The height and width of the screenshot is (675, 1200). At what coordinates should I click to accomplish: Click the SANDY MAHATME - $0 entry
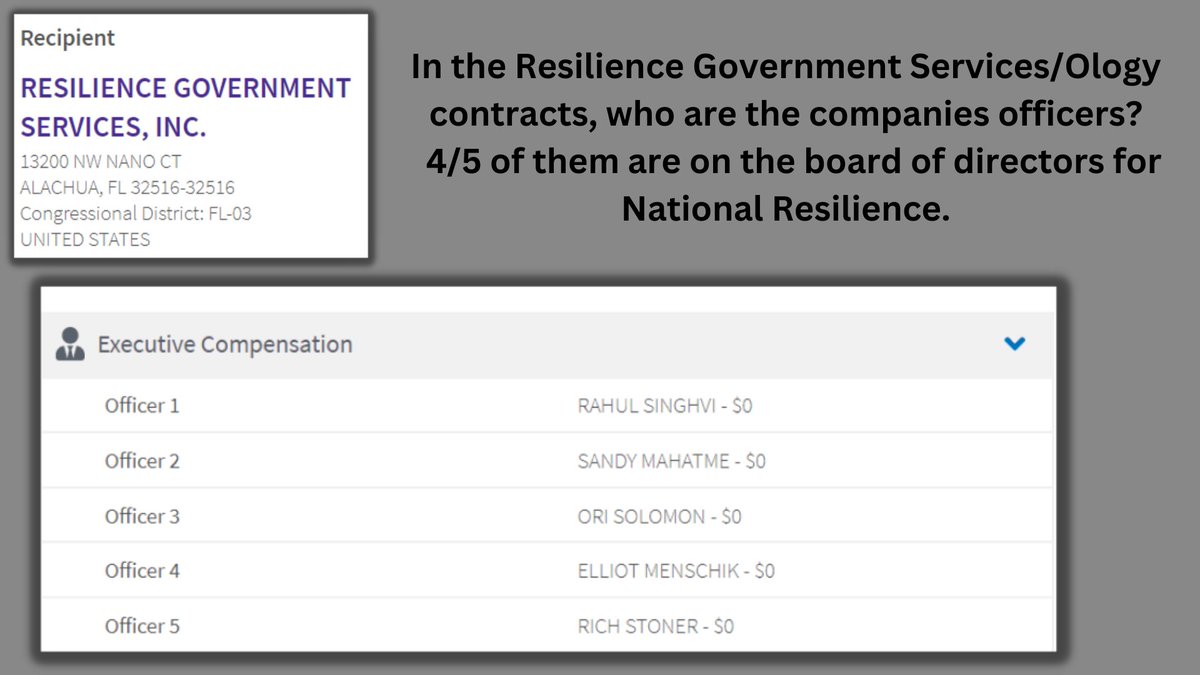(x=671, y=461)
